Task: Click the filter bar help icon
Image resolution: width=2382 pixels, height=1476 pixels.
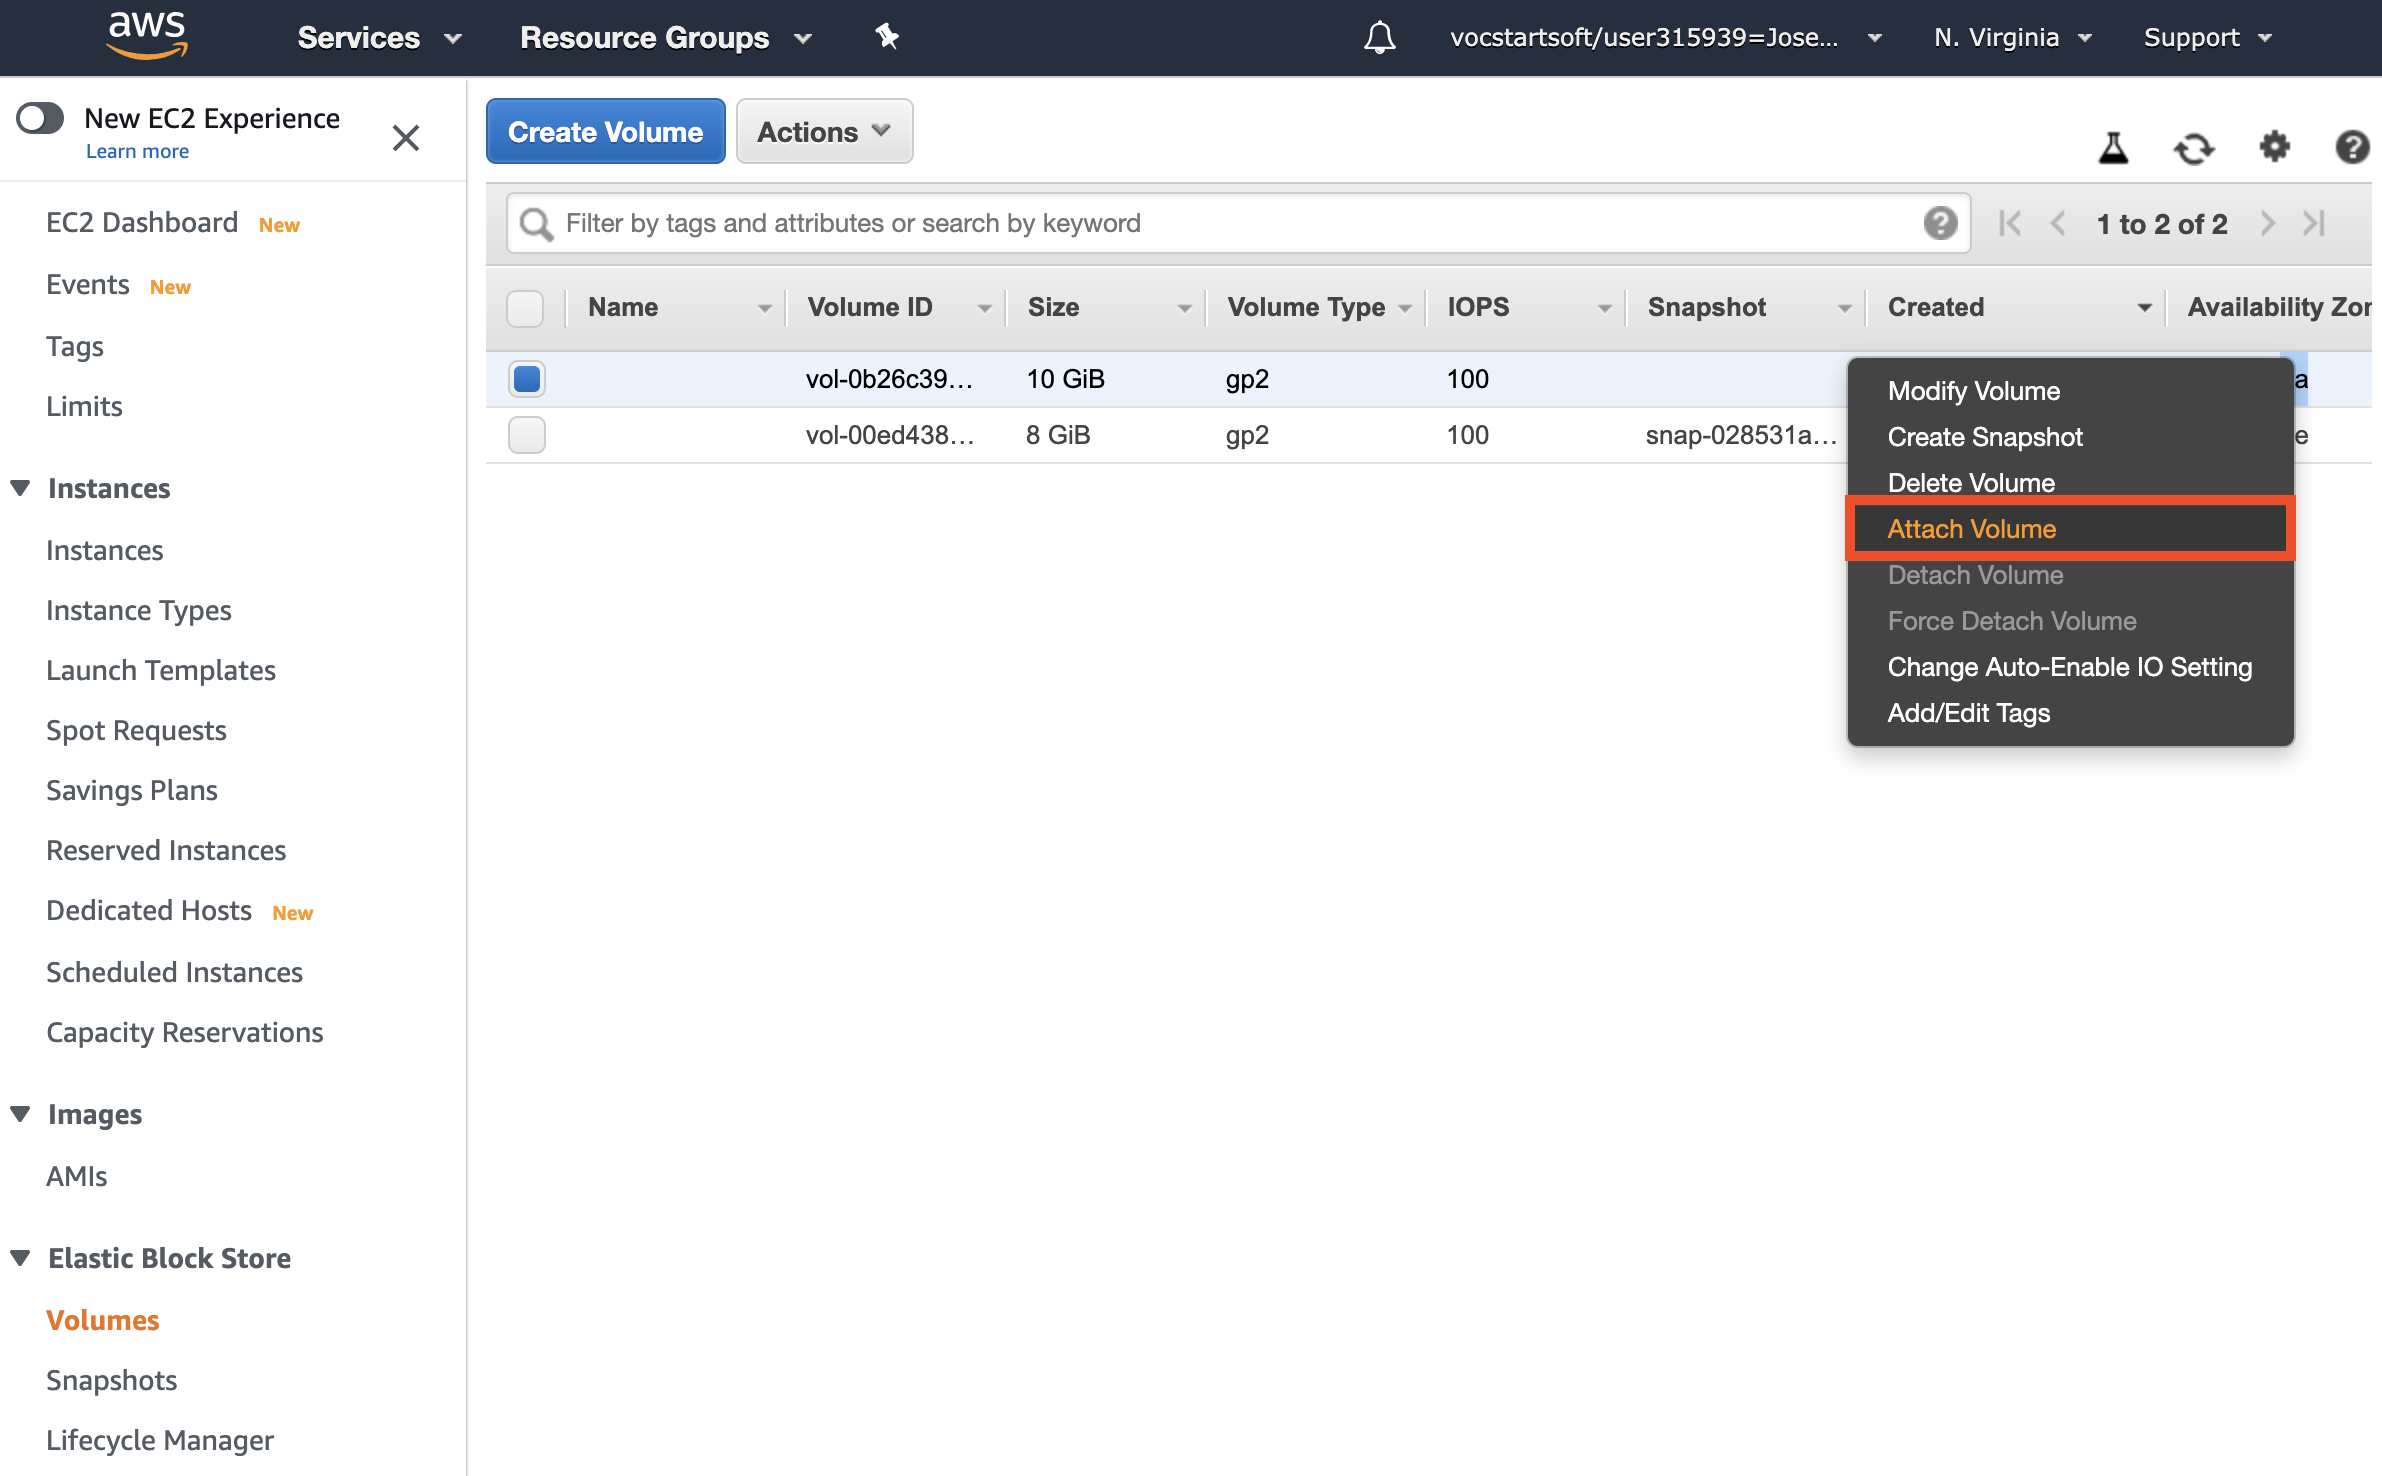Action: pyautogui.click(x=1940, y=223)
